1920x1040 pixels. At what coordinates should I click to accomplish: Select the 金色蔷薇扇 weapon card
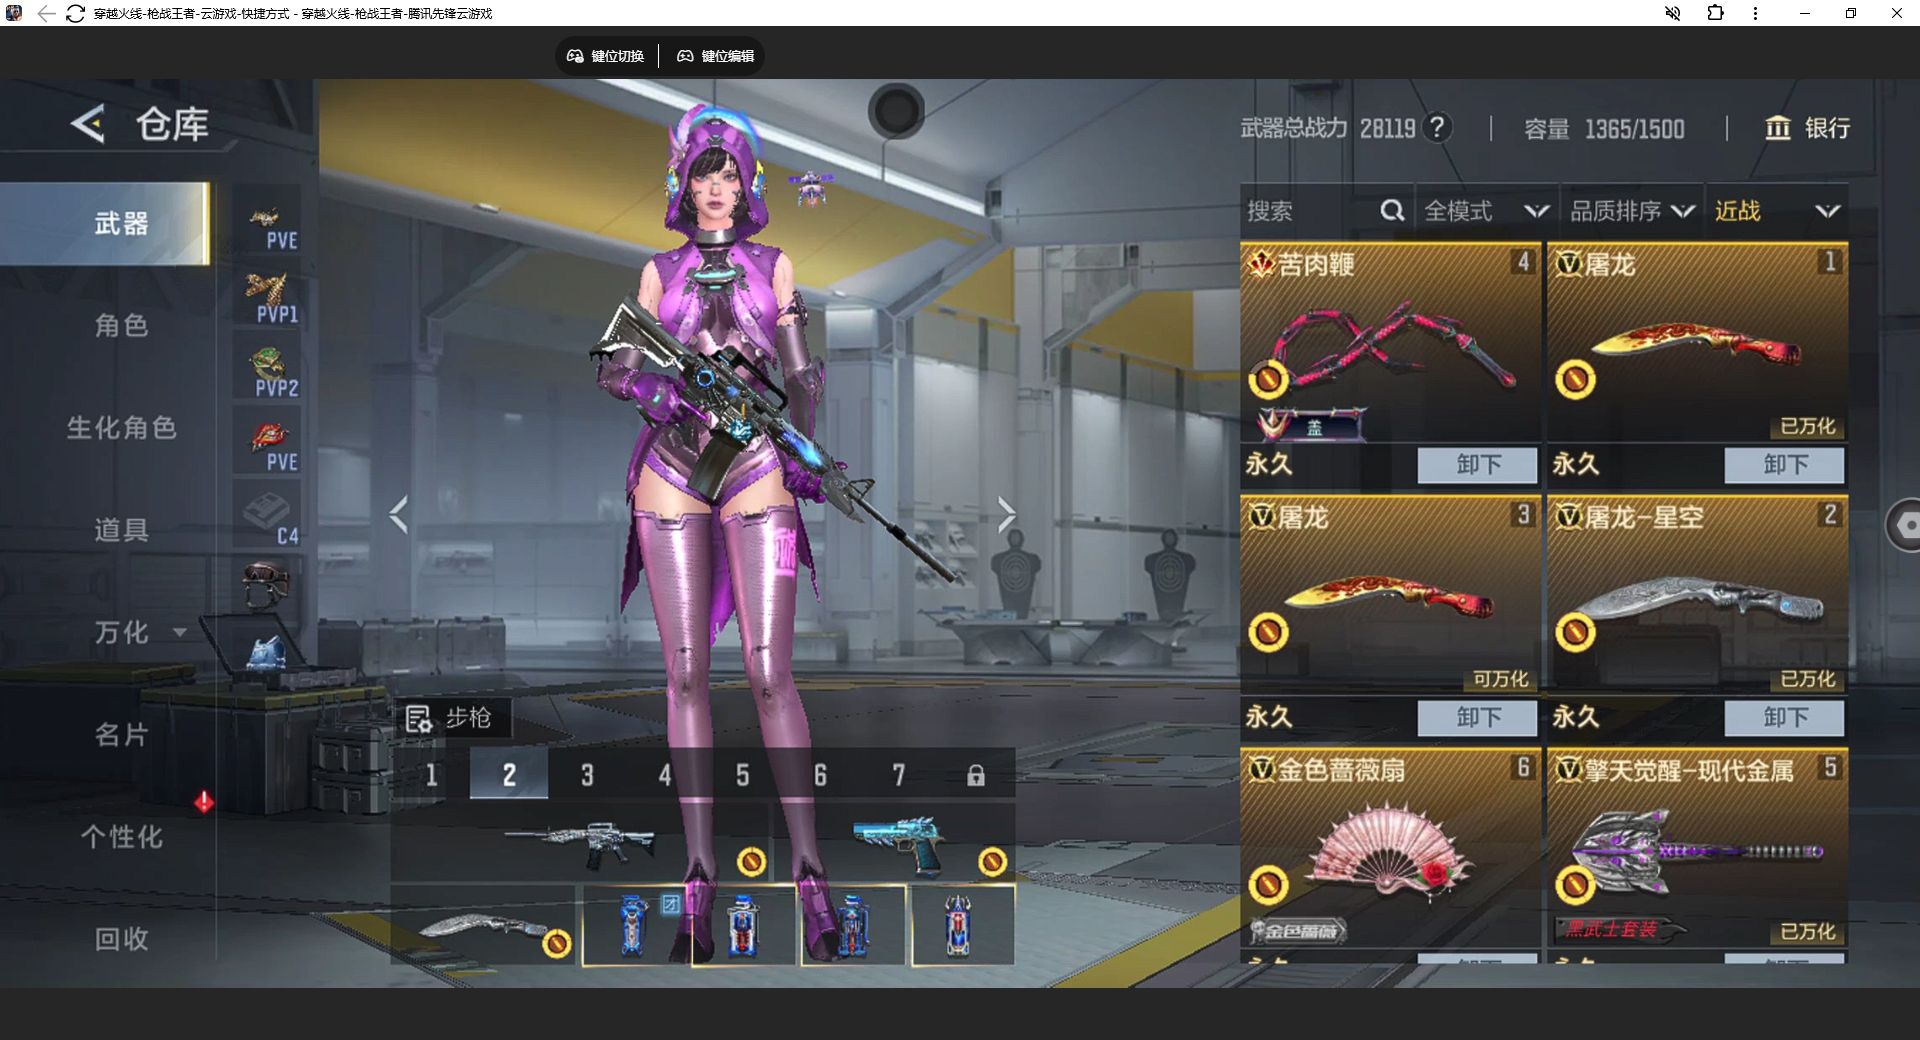pos(1390,848)
